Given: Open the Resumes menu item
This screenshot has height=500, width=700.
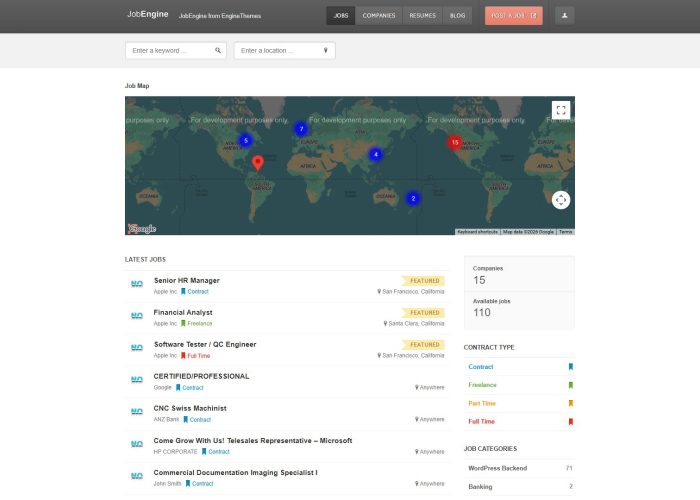Looking at the screenshot, I should (422, 16).
